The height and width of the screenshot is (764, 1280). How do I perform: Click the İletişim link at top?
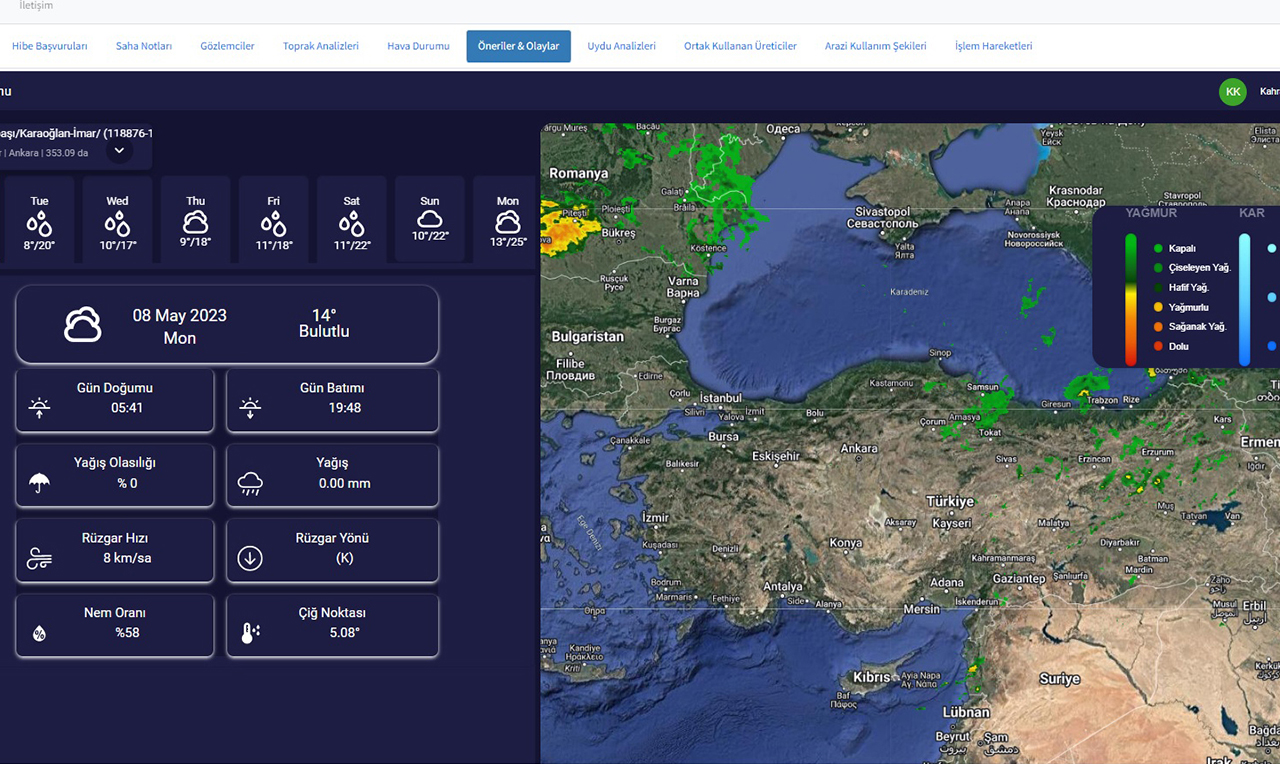[36, 6]
